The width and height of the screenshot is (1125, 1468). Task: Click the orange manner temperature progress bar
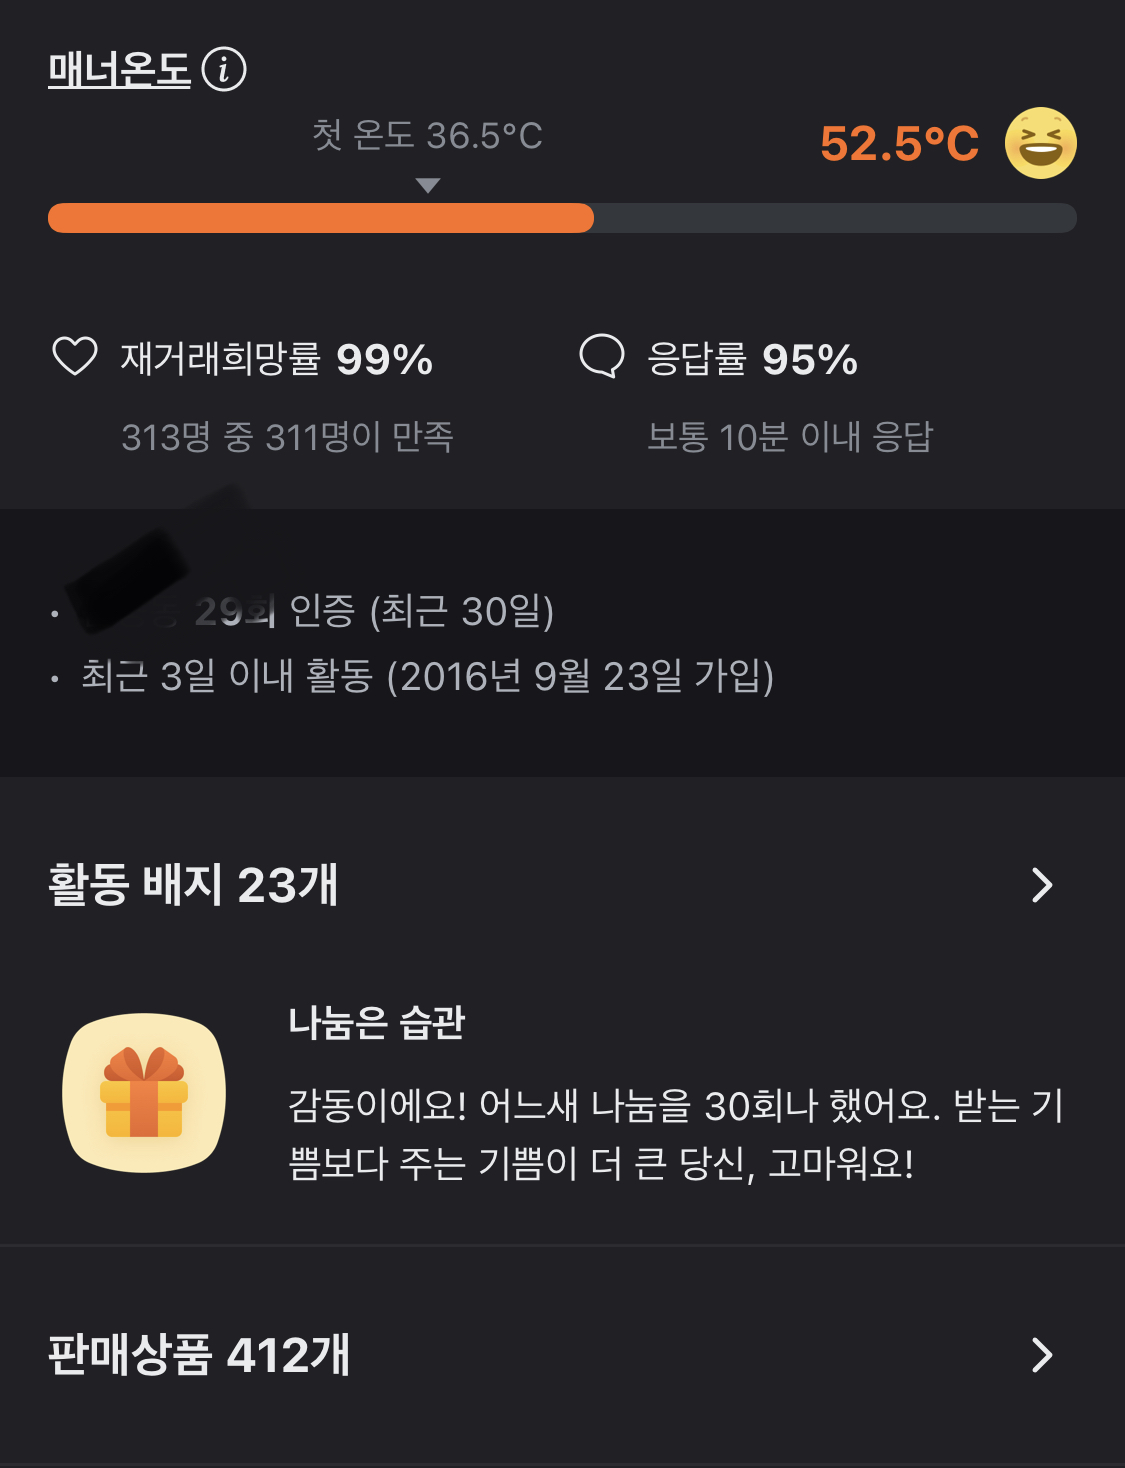pyautogui.click(x=321, y=218)
